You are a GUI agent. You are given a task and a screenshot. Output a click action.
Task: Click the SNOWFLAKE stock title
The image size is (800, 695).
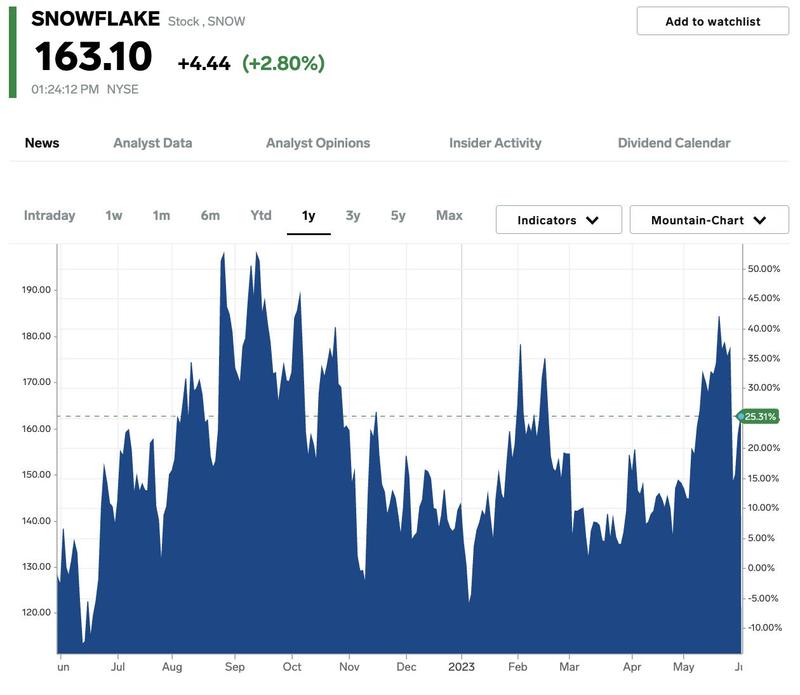[95, 19]
